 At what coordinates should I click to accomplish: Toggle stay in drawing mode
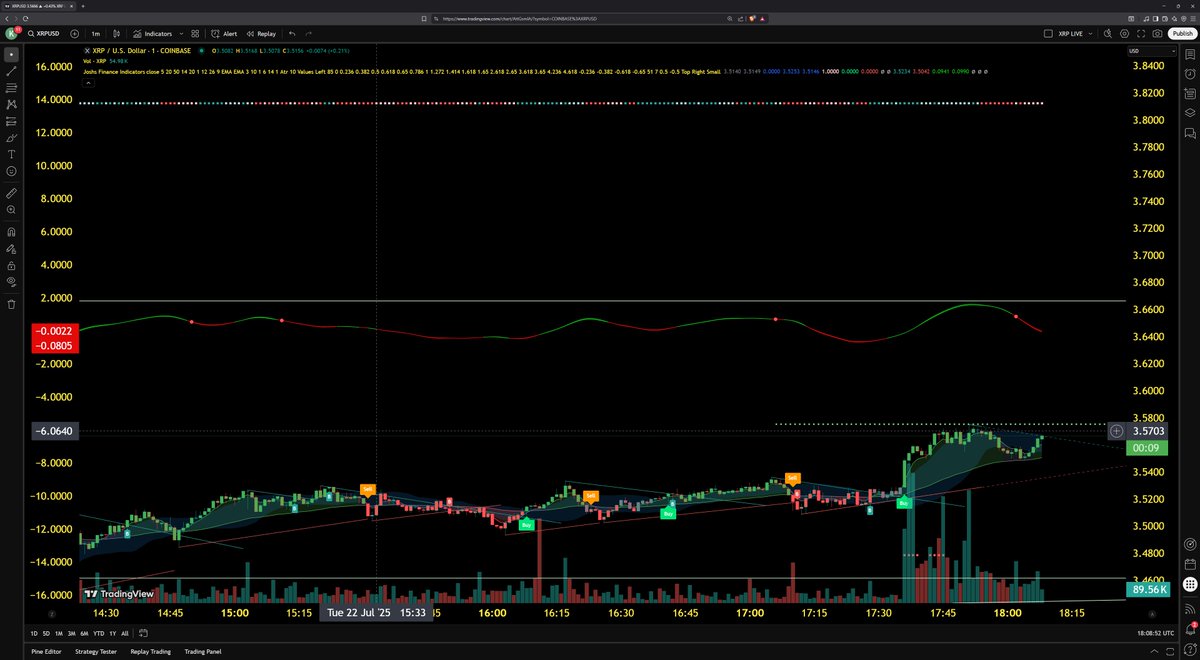click(12, 249)
